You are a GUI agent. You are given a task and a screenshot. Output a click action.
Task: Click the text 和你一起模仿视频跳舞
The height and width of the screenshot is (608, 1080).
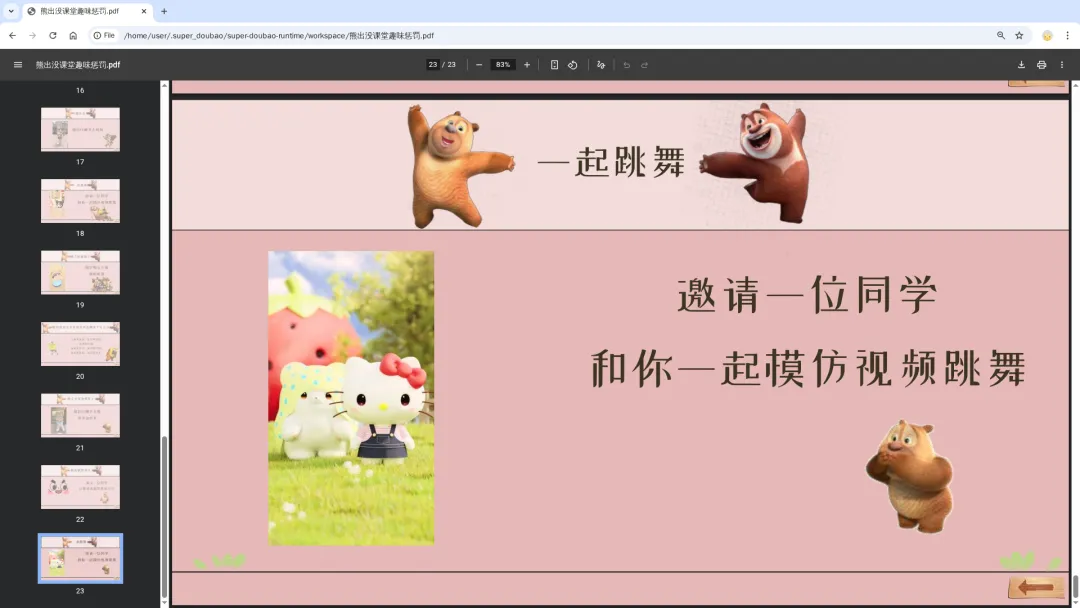pyautogui.click(x=809, y=368)
